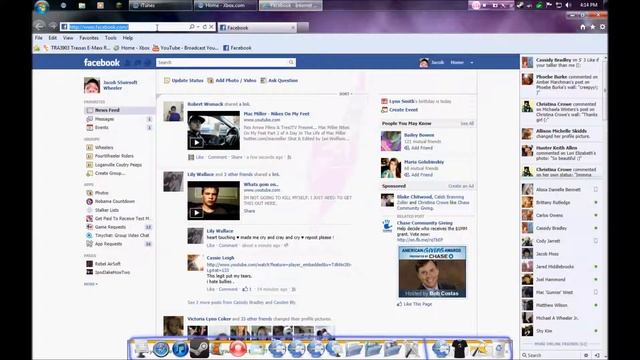The height and width of the screenshot is (360, 640).
Task: Add Bailey Bowen as a friend
Action: tap(418, 148)
